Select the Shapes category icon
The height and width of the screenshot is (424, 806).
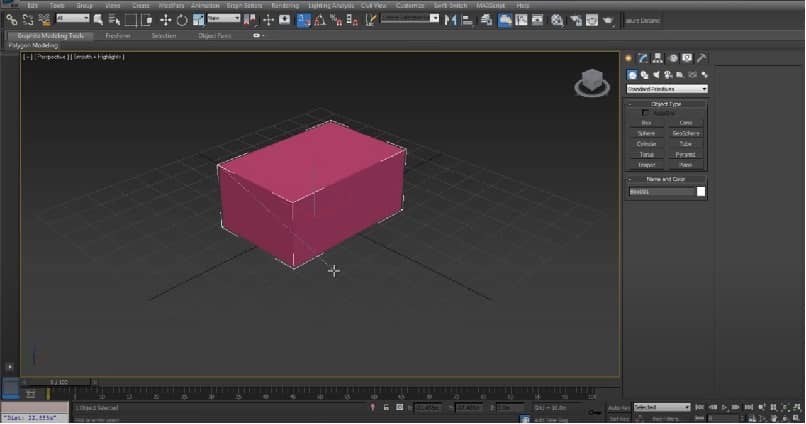(x=644, y=75)
